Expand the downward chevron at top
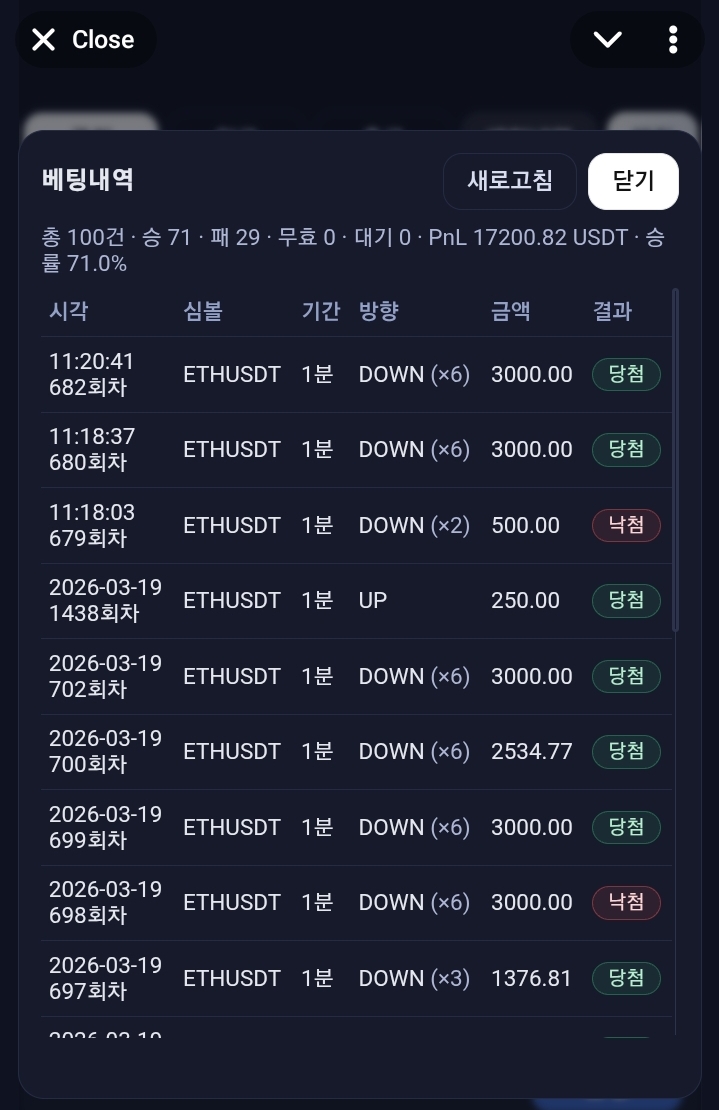The width and height of the screenshot is (719, 1110). [607, 40]
